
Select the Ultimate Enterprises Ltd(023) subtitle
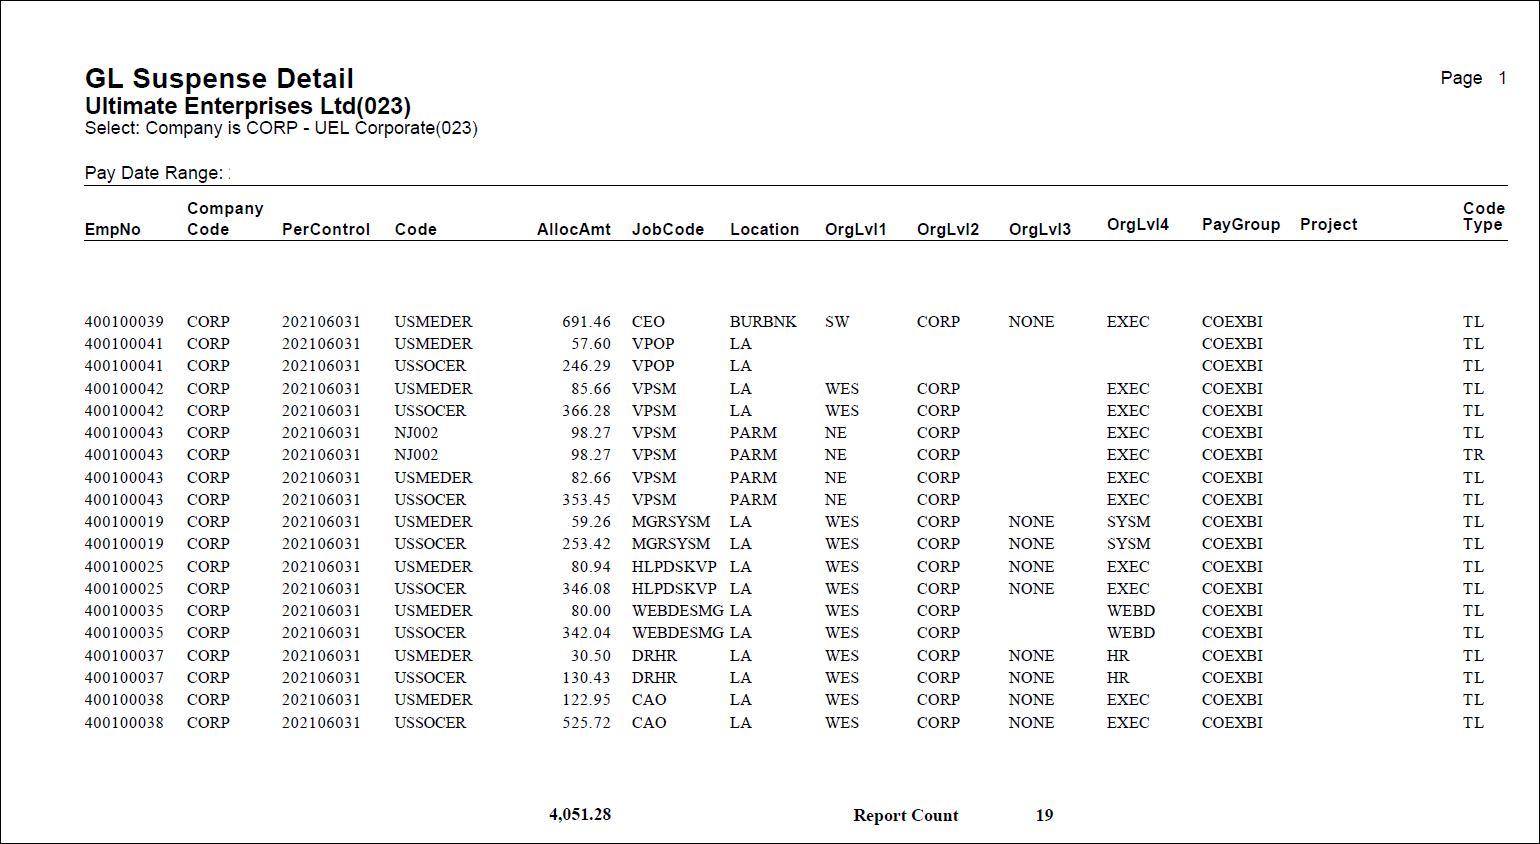pyautogui.click(x=248, y=106)
